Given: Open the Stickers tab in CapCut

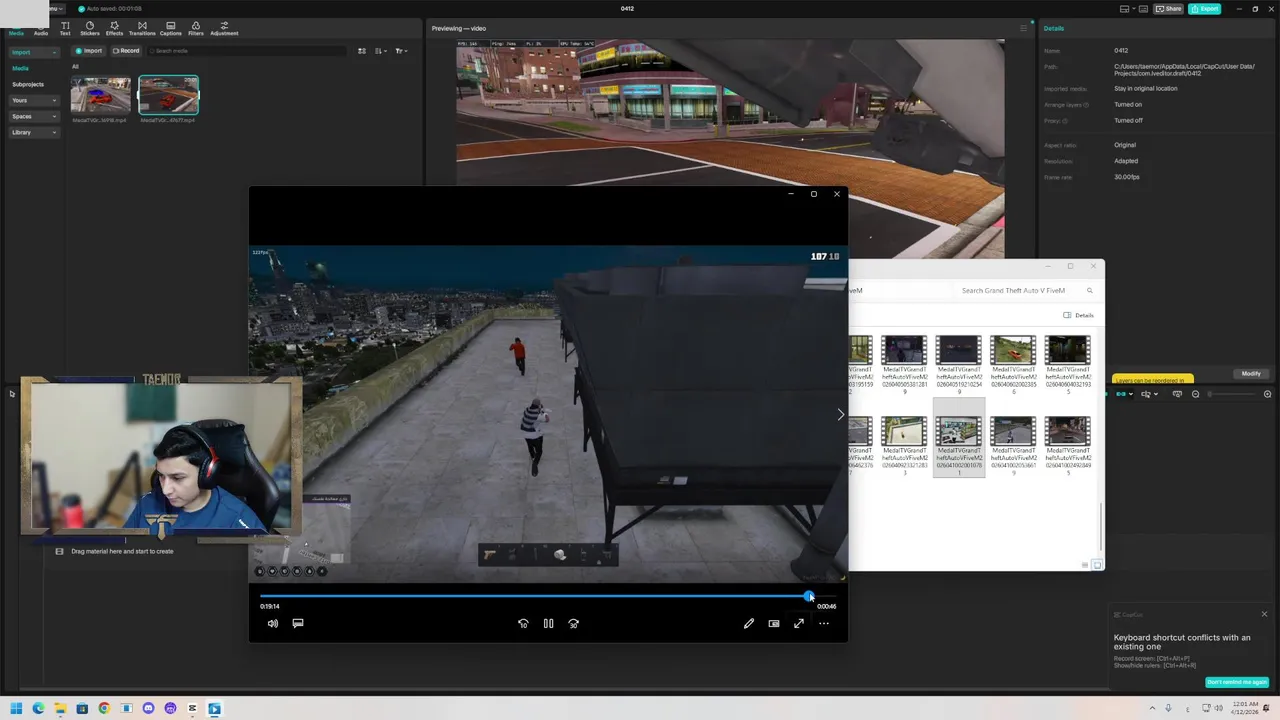Looking at the screenshot, I should point(90,29).
